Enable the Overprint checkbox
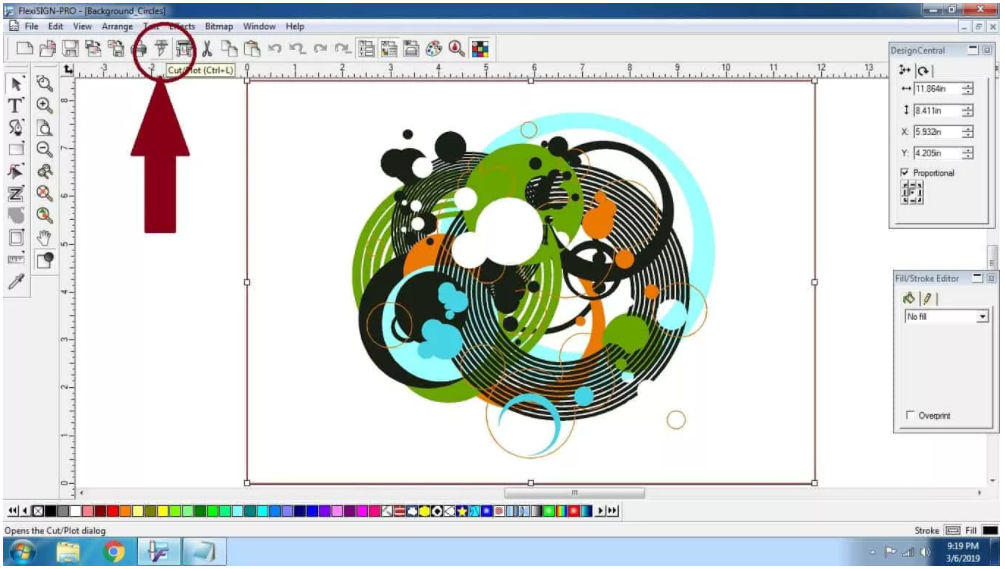Screen dimensions: 1005x569 [909, 415]
